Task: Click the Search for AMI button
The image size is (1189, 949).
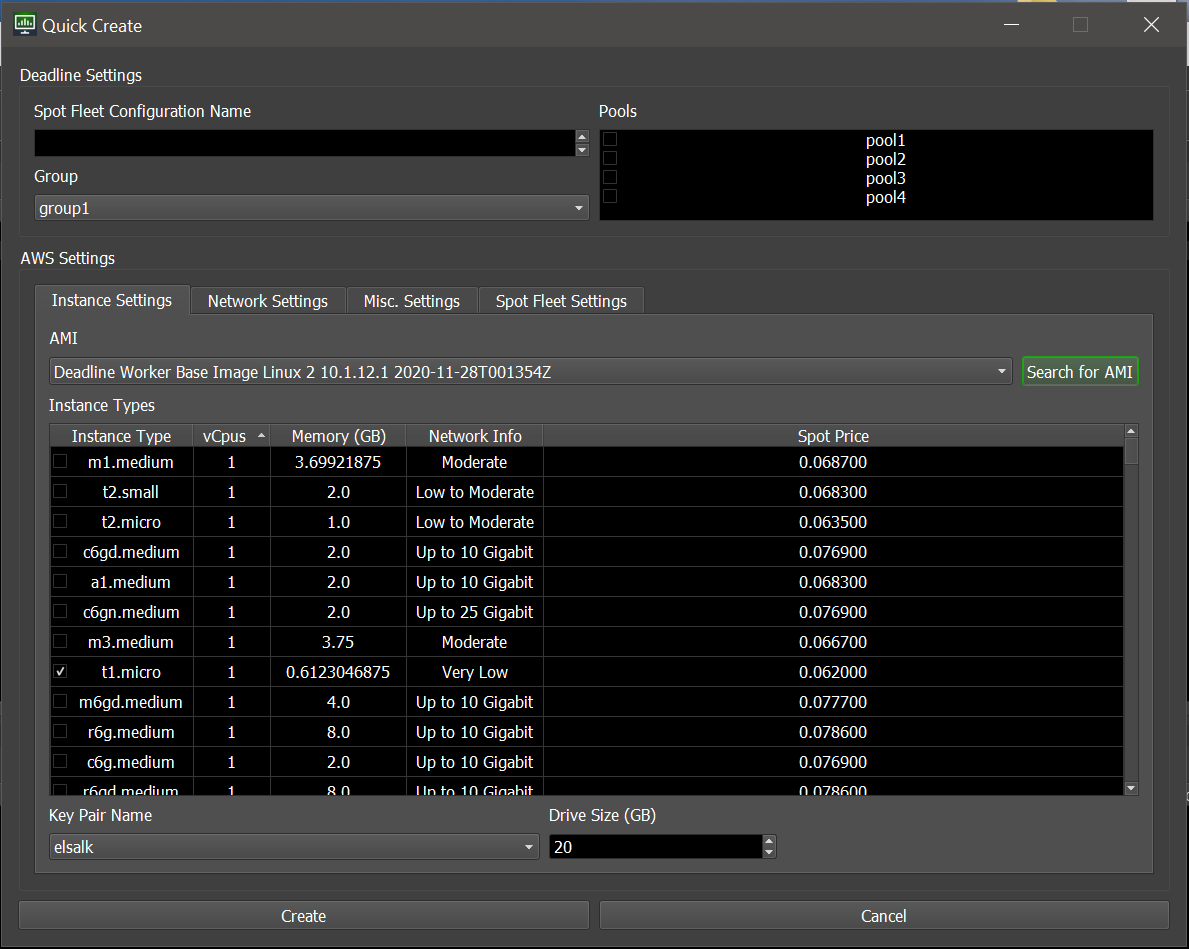Action: [x=1080, y=372]
